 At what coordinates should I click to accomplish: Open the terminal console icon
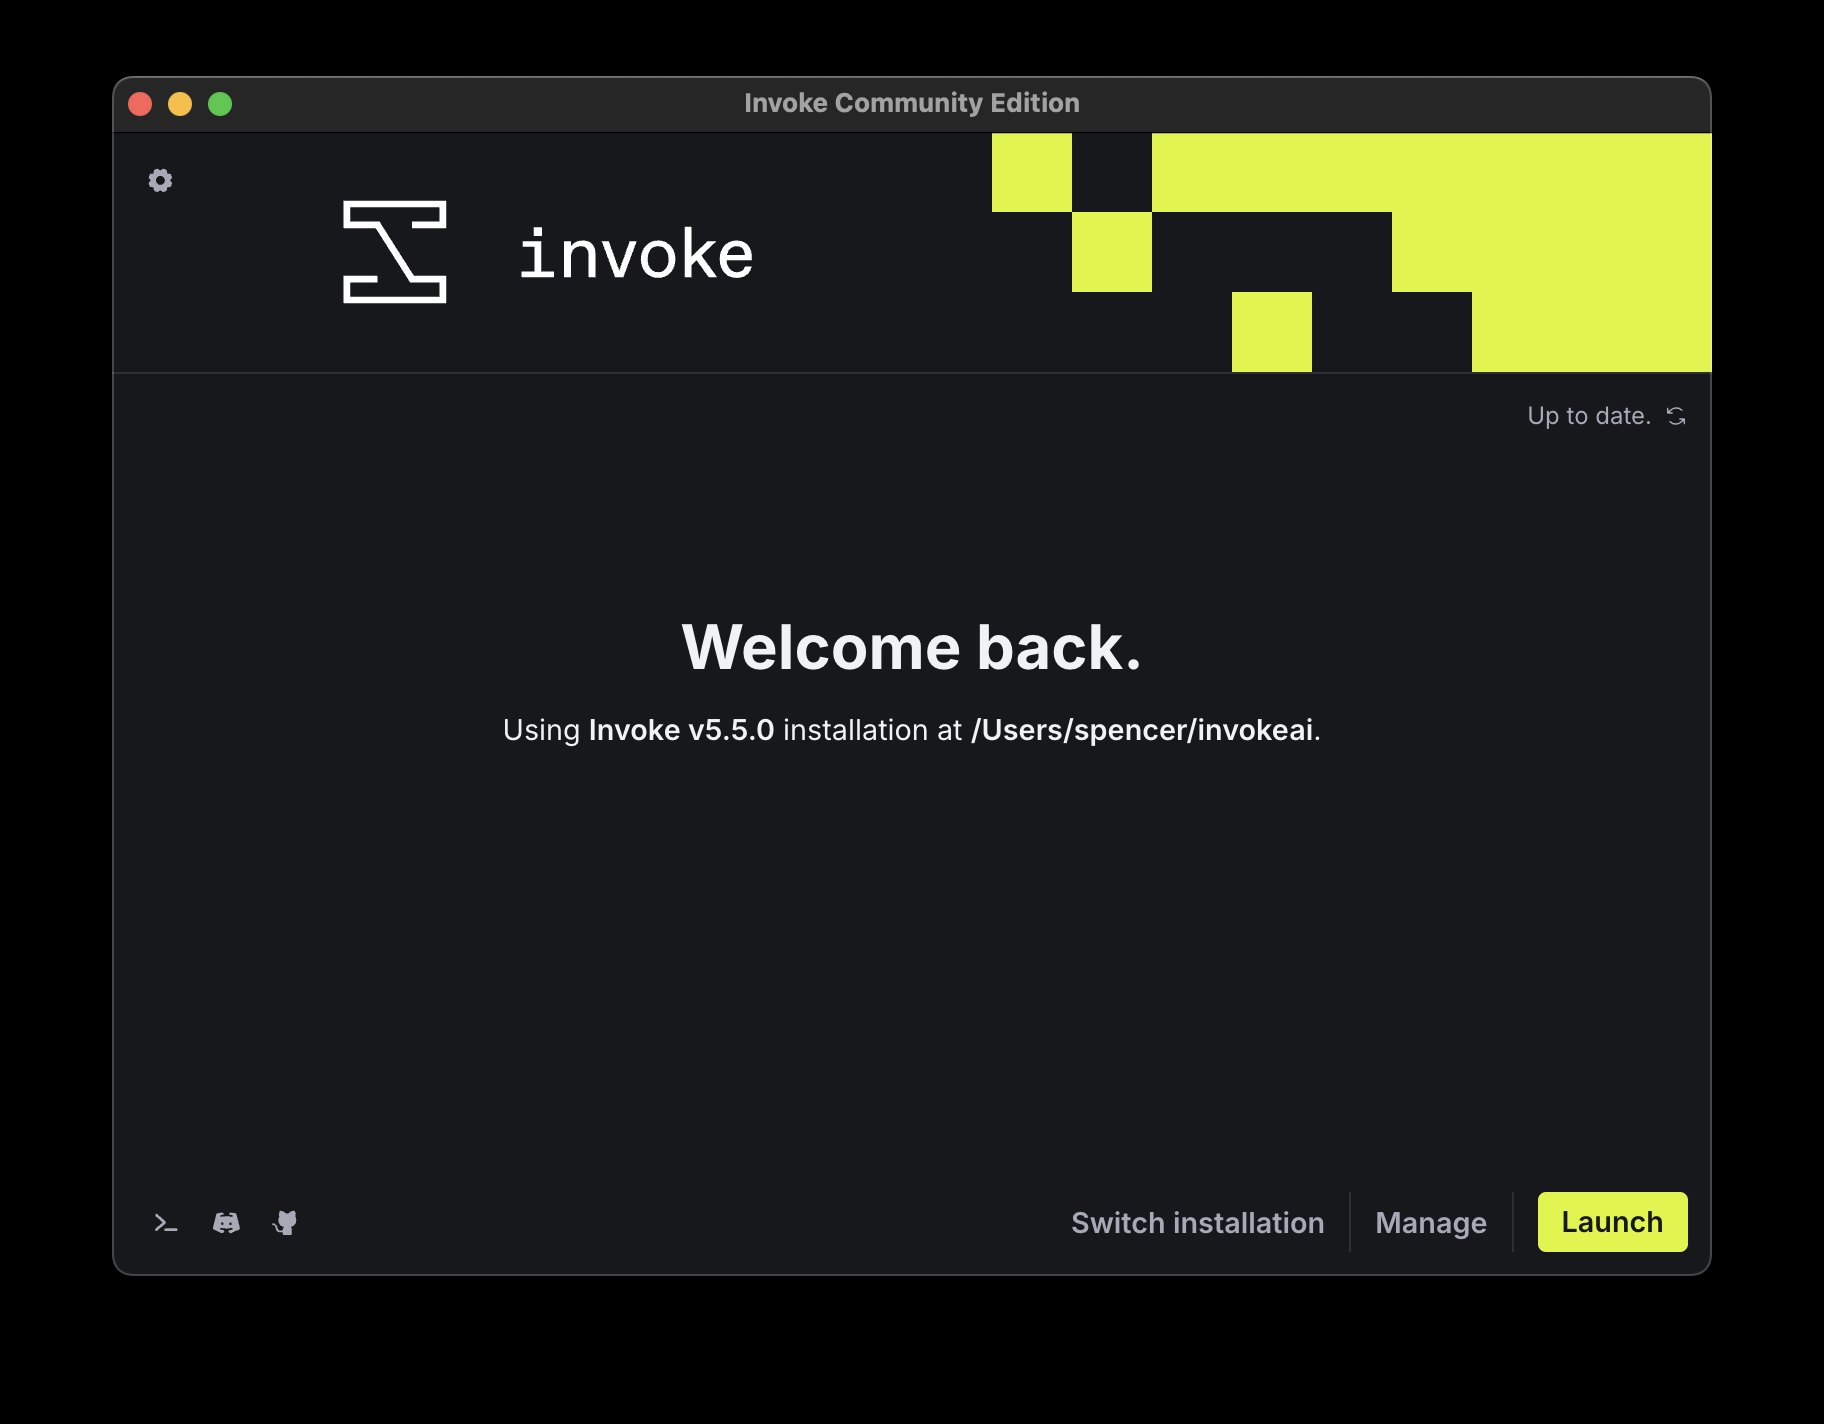point(166,1223)
